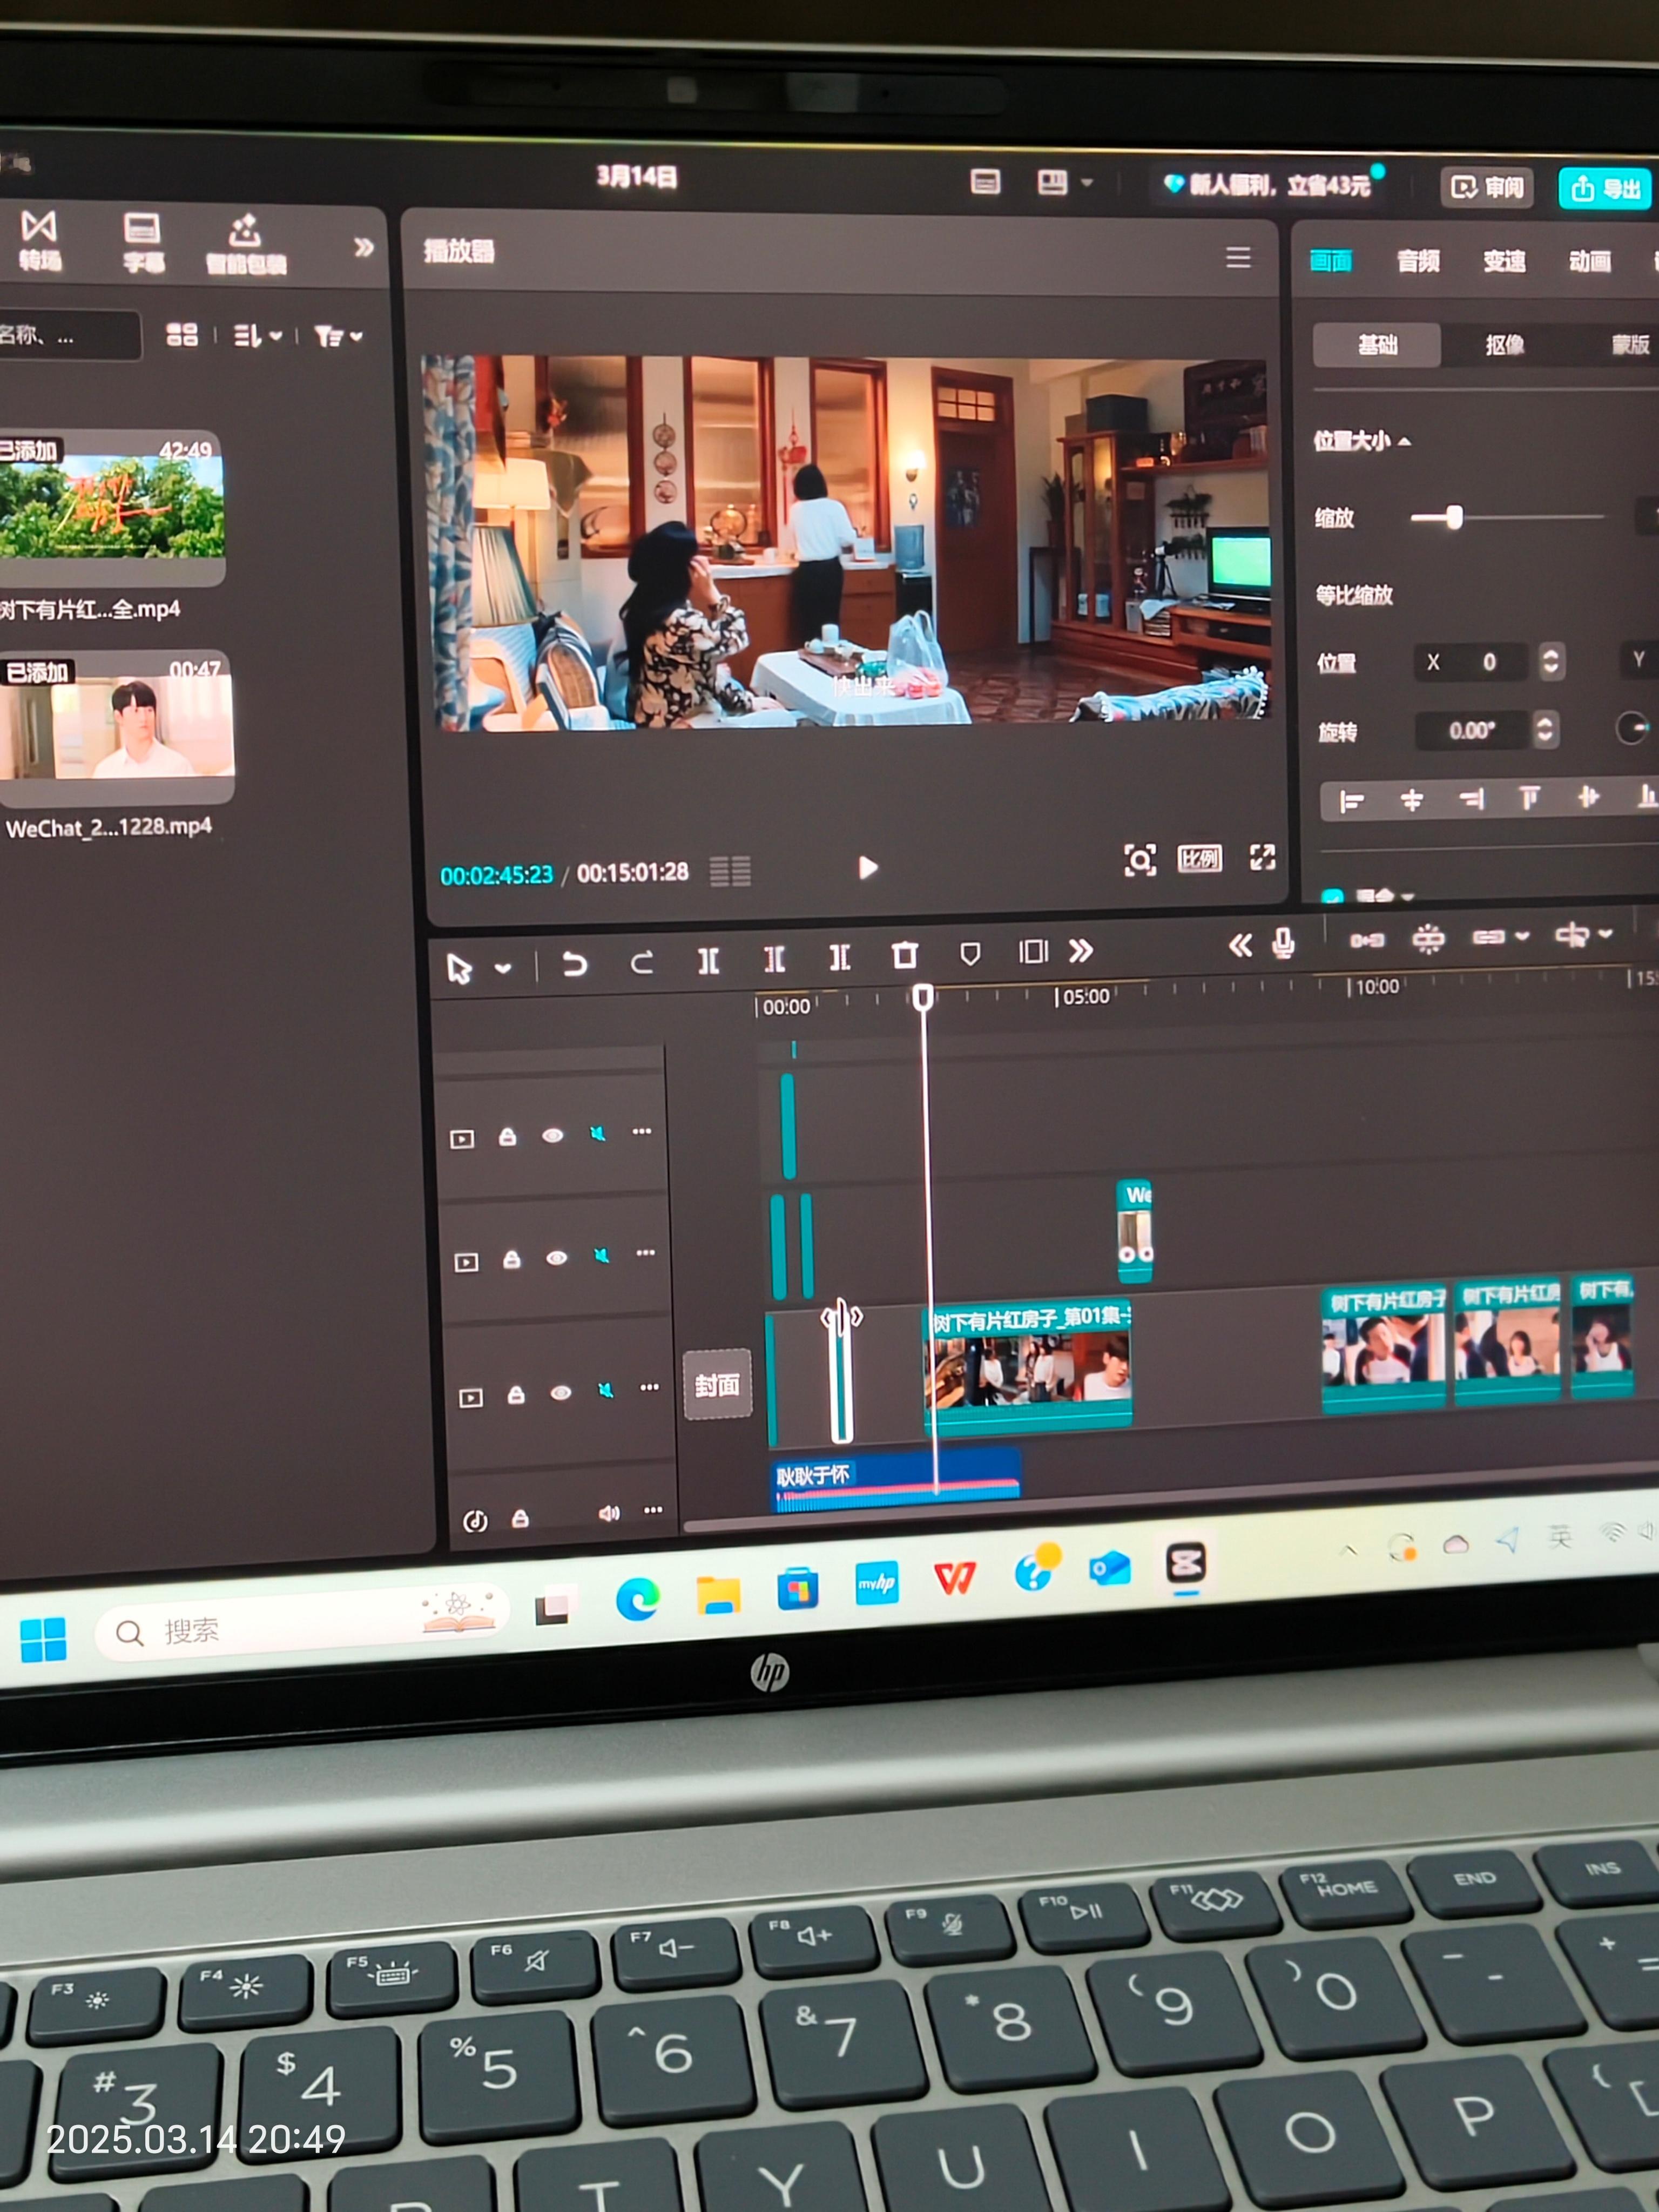The width and height of the screenshot is (1659, 2212).
Task: Switch media library to grid view
Action: (181, 334)
